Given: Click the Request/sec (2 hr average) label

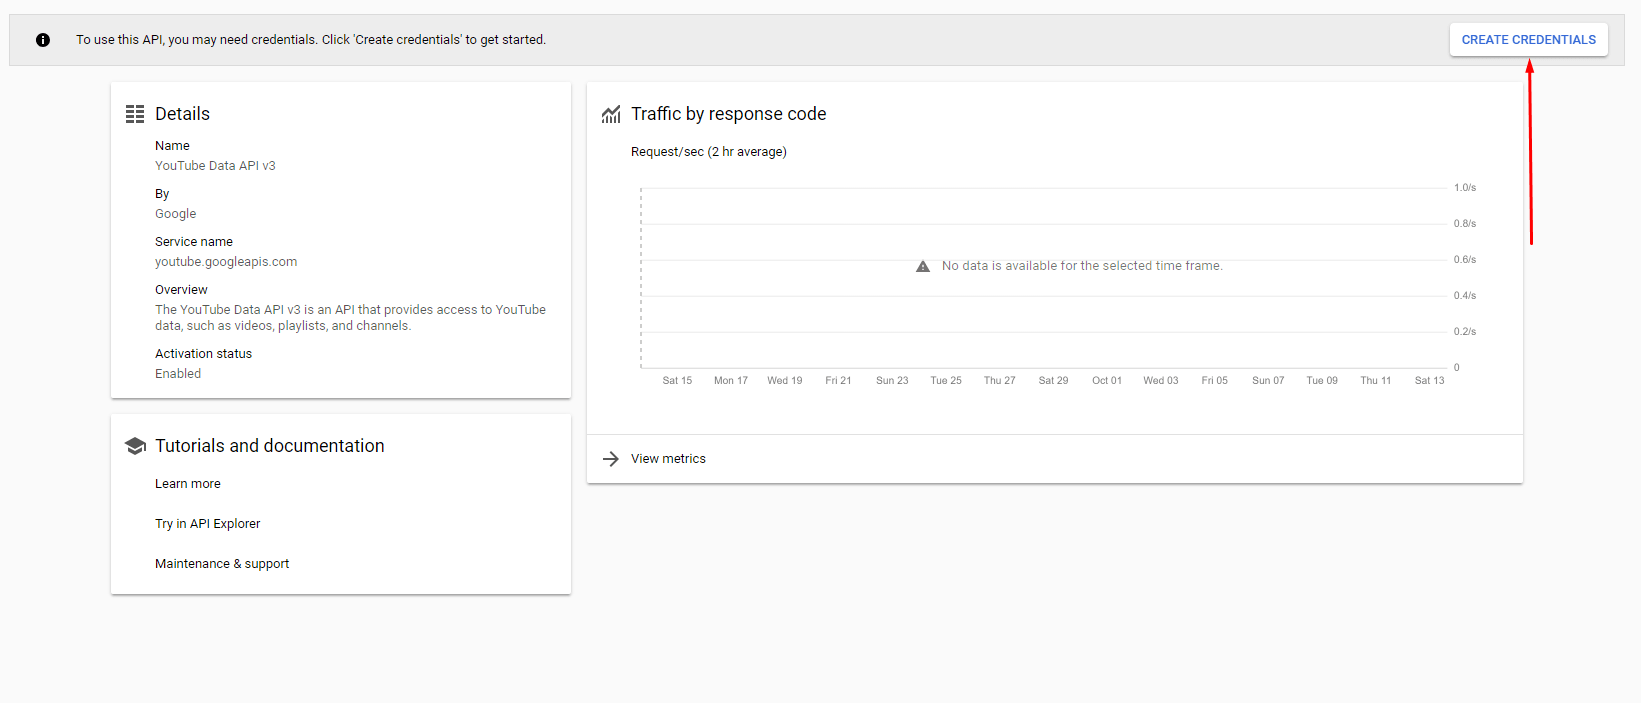Looking at the screenshot, I should tap(709, 152).
